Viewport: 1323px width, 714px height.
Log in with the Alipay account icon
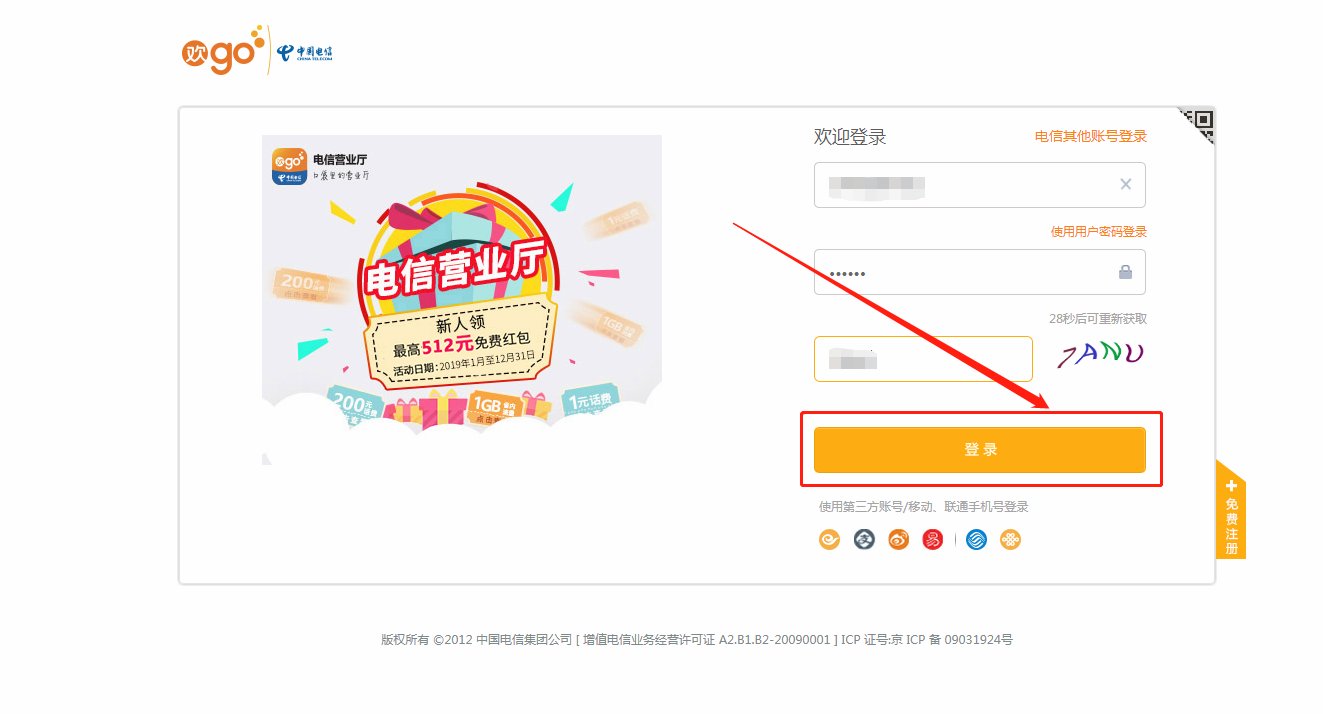coord(863,539)
